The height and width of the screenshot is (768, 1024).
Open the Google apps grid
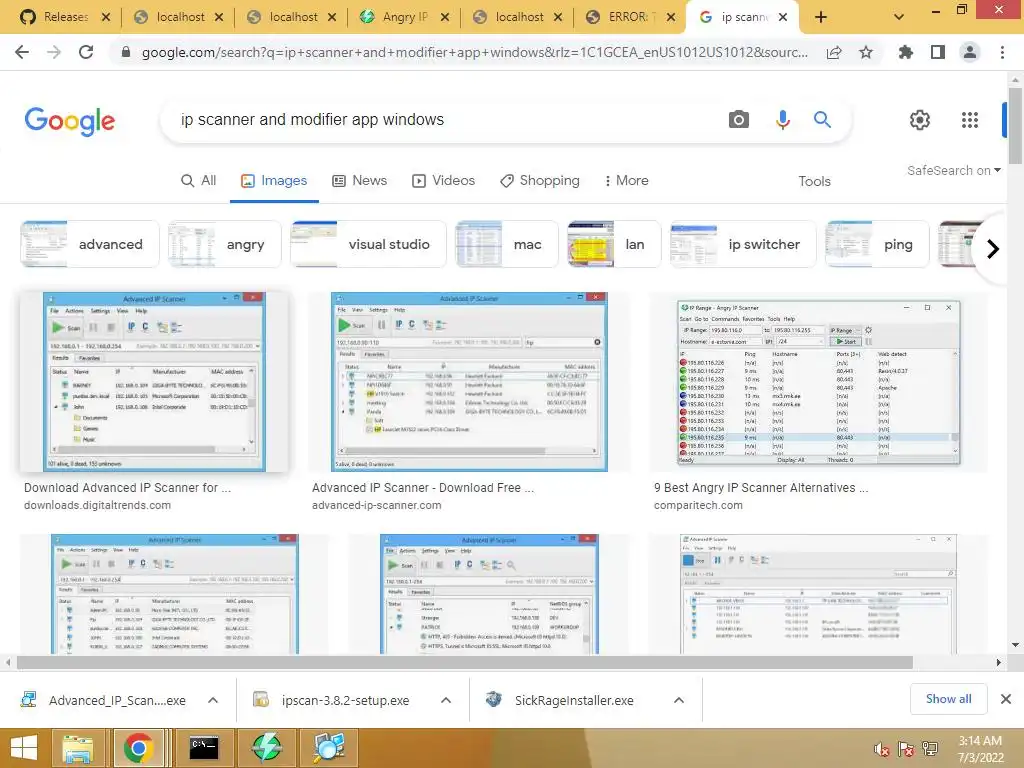click(x=970, y=120)
